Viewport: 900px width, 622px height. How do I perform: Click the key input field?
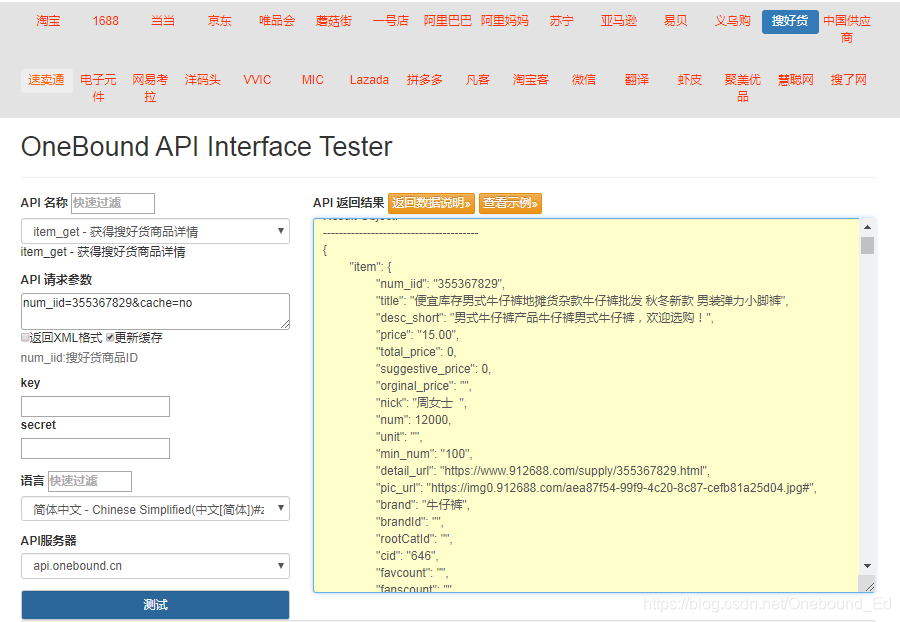point(95,406)
